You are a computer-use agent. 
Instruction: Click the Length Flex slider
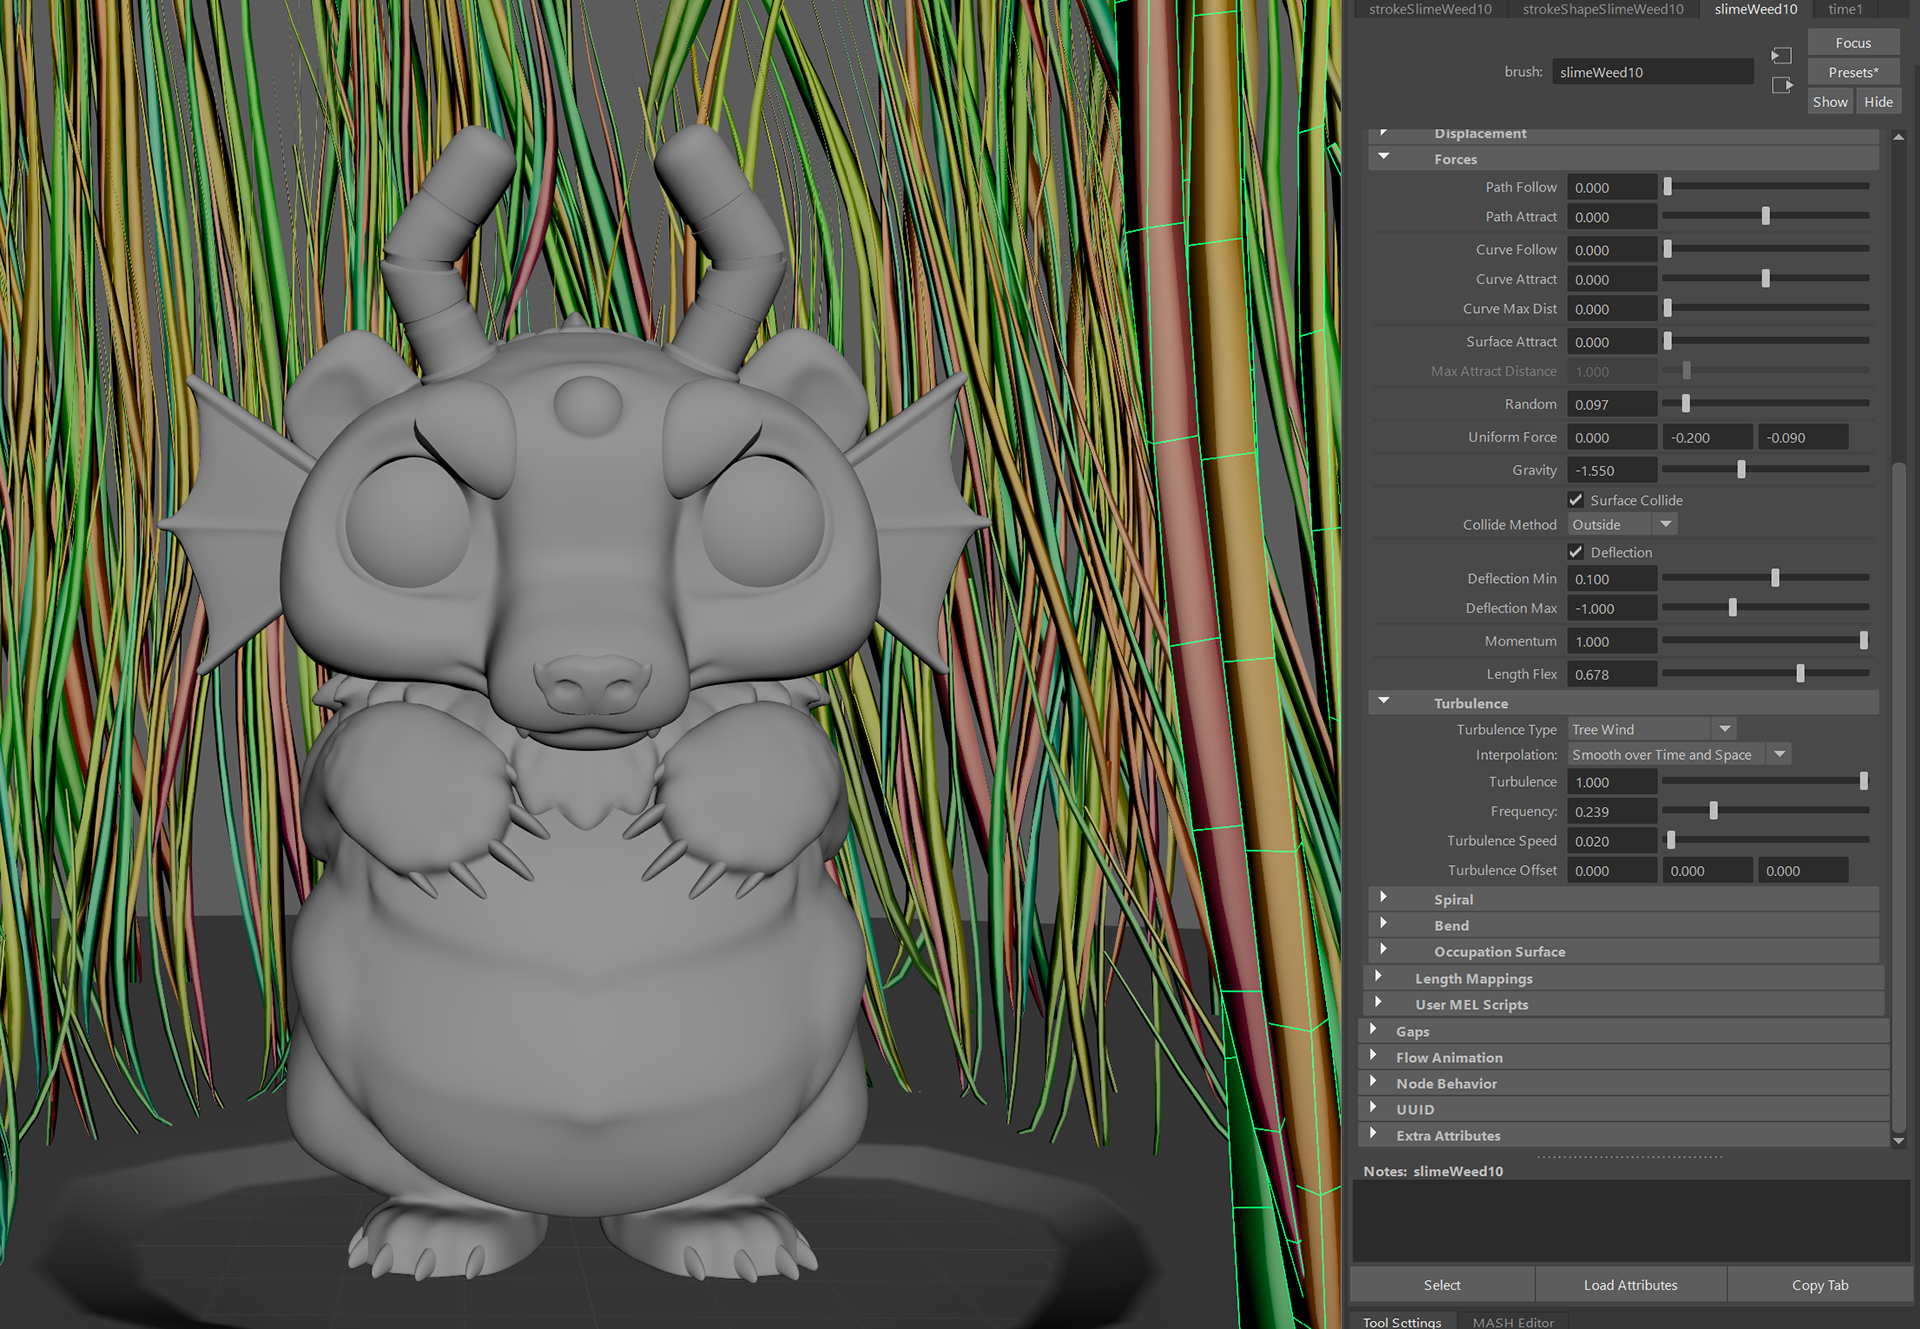pyautogui.click(x=1766, y=673)
